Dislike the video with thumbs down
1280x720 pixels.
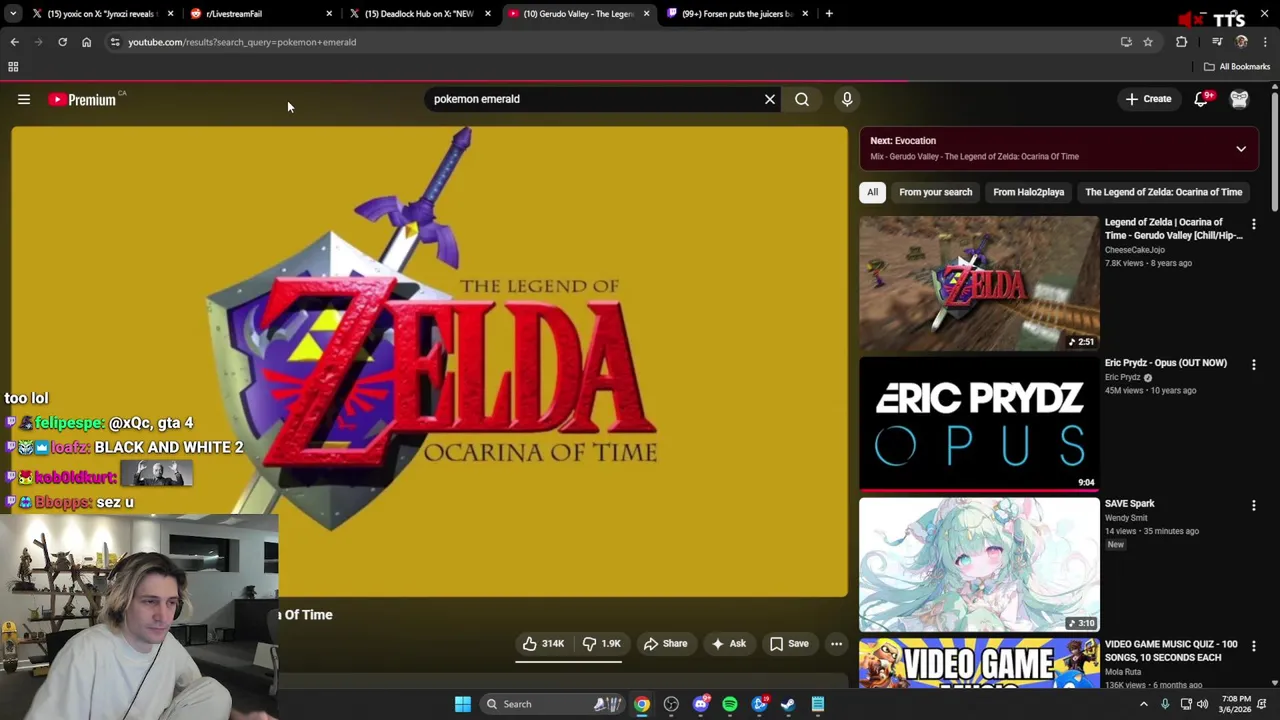(601, 644)
